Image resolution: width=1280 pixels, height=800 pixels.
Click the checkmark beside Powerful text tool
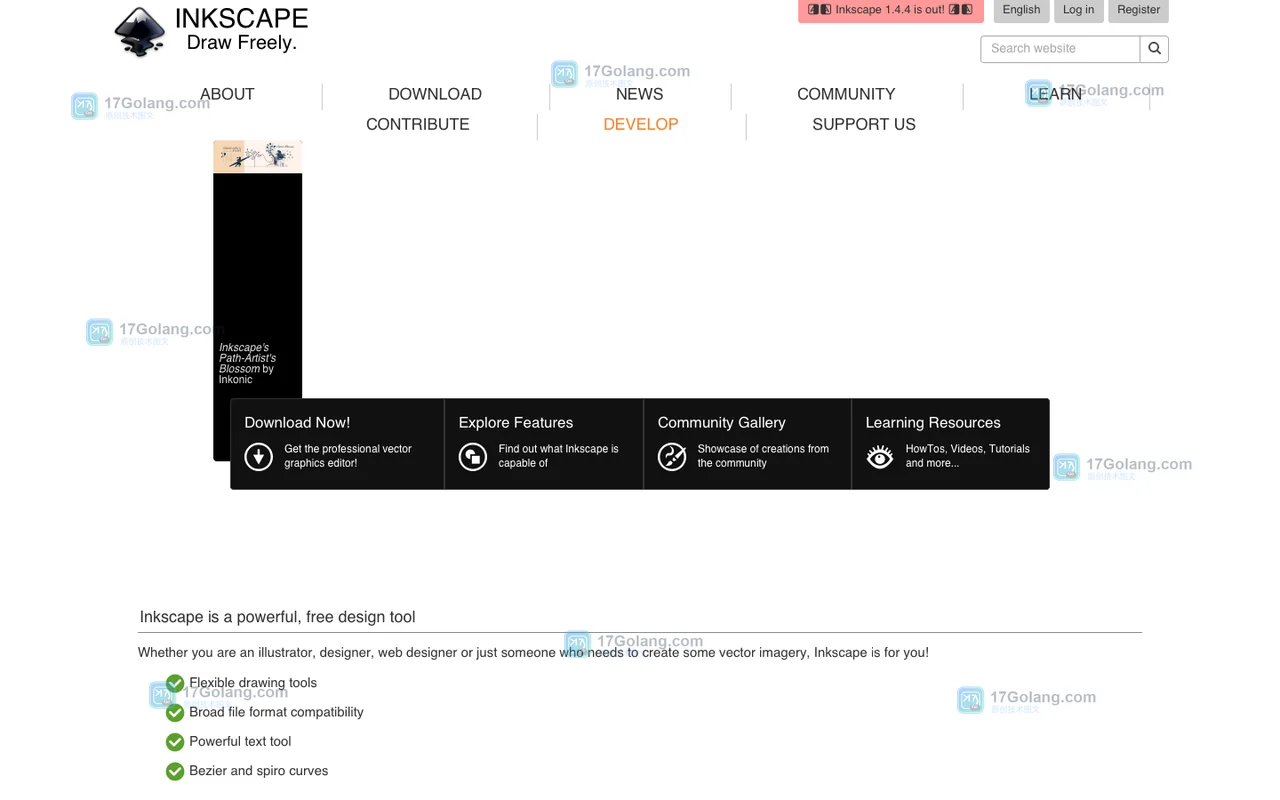(x=175, y=742)
